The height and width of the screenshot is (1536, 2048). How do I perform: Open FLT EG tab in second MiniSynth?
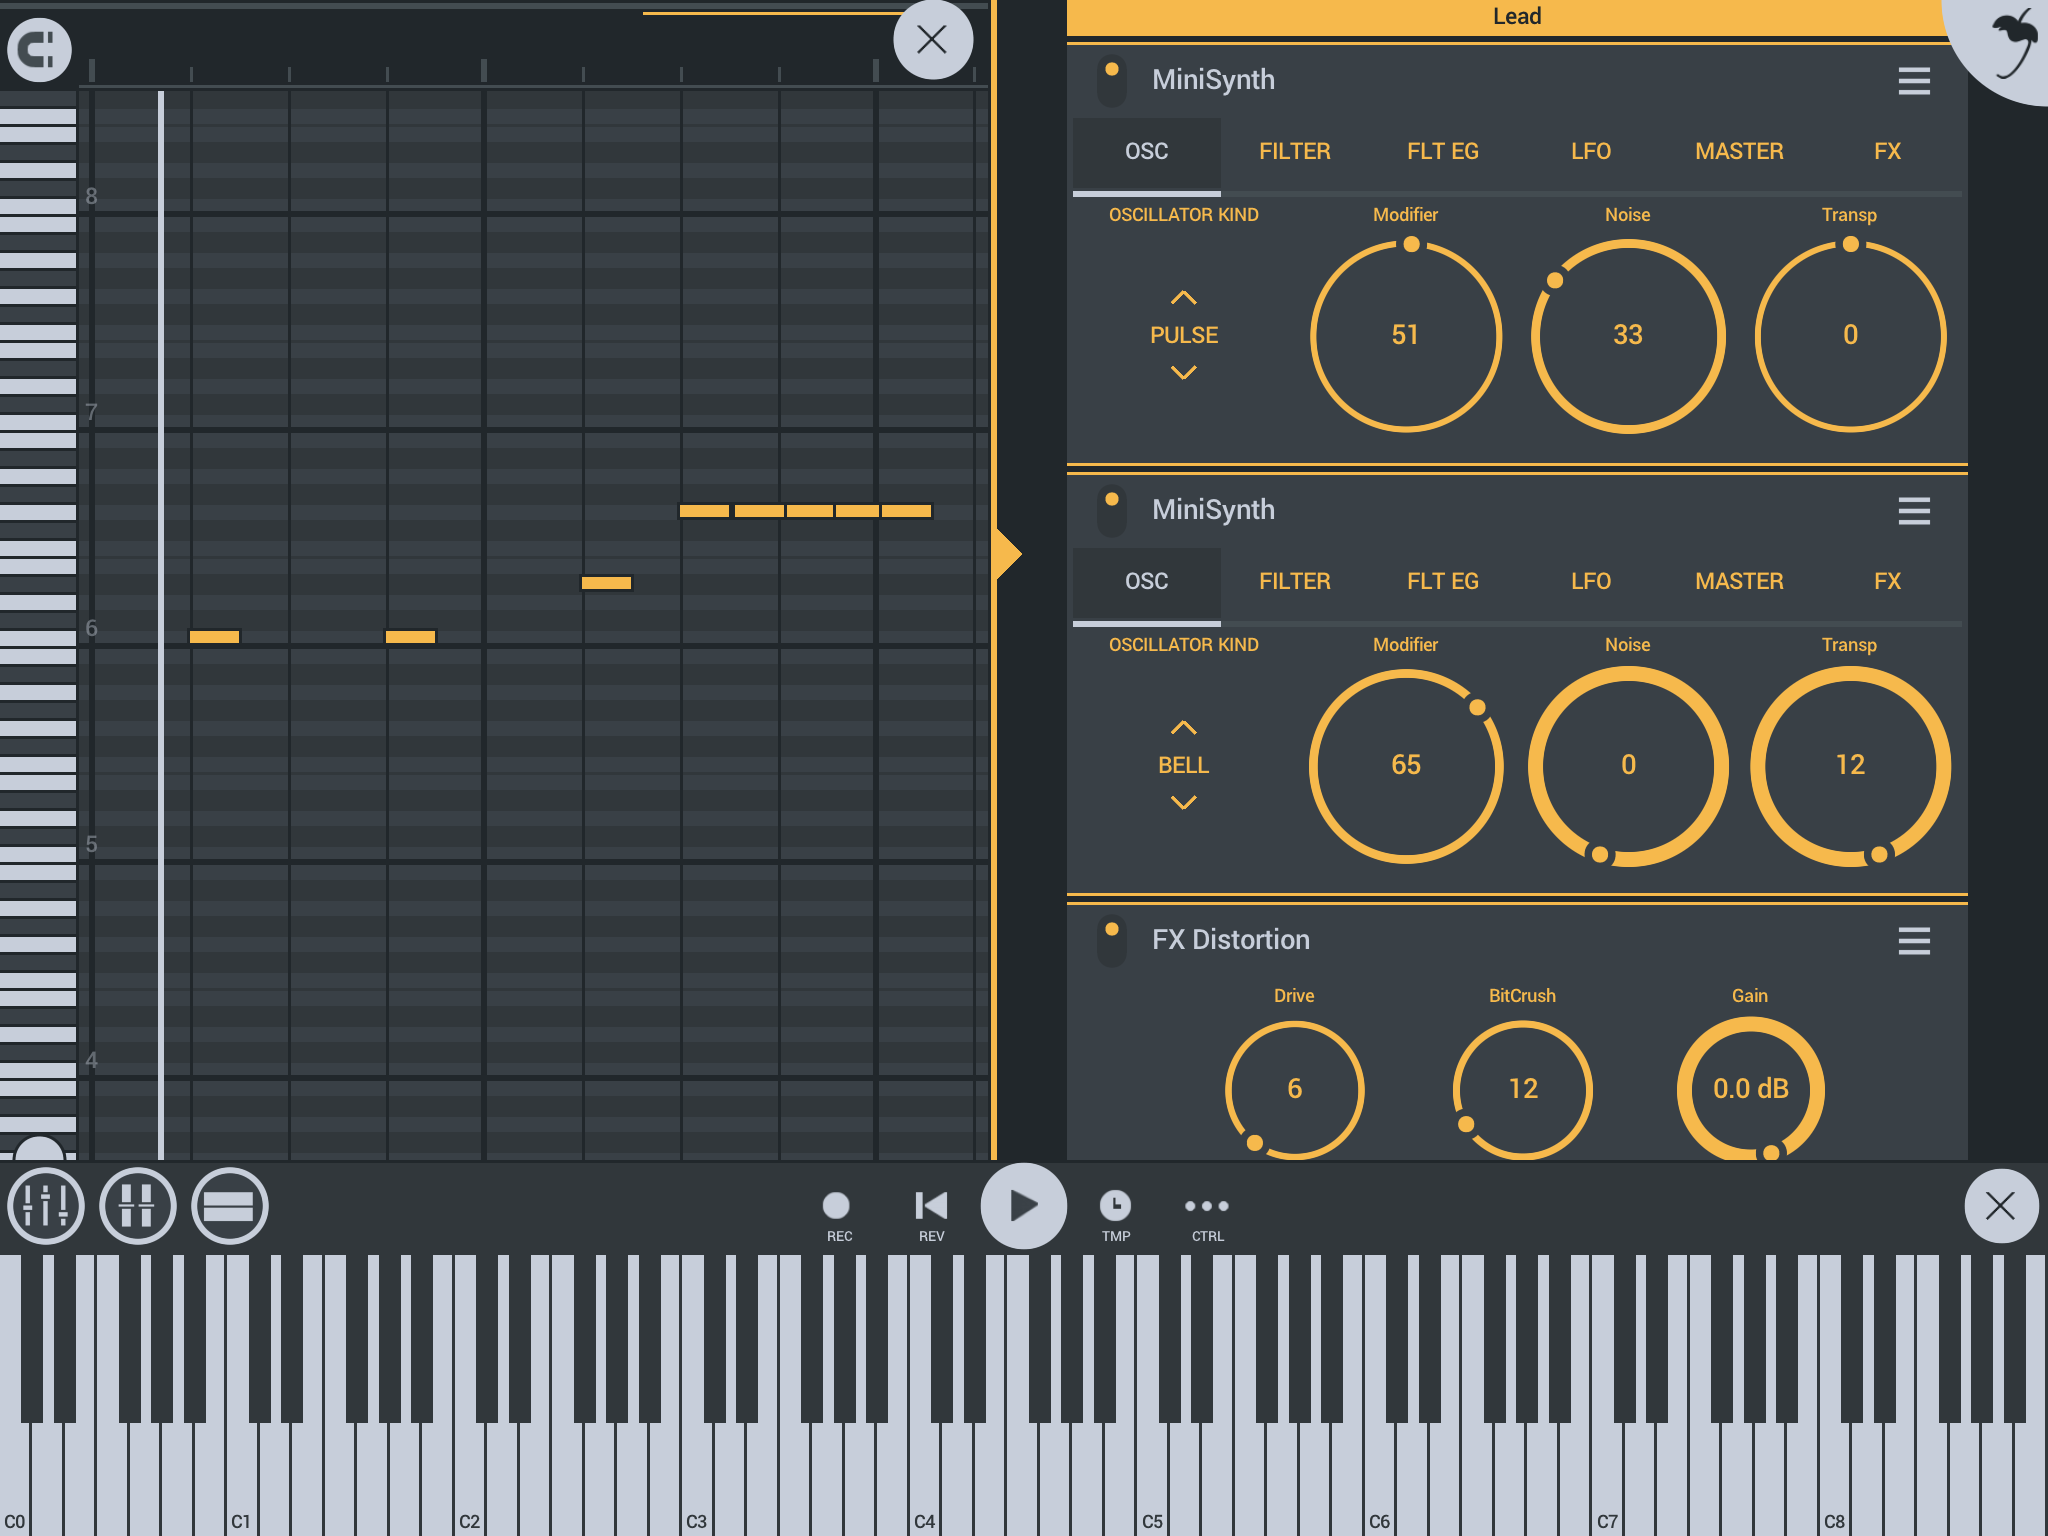[x=1442, y=582]
